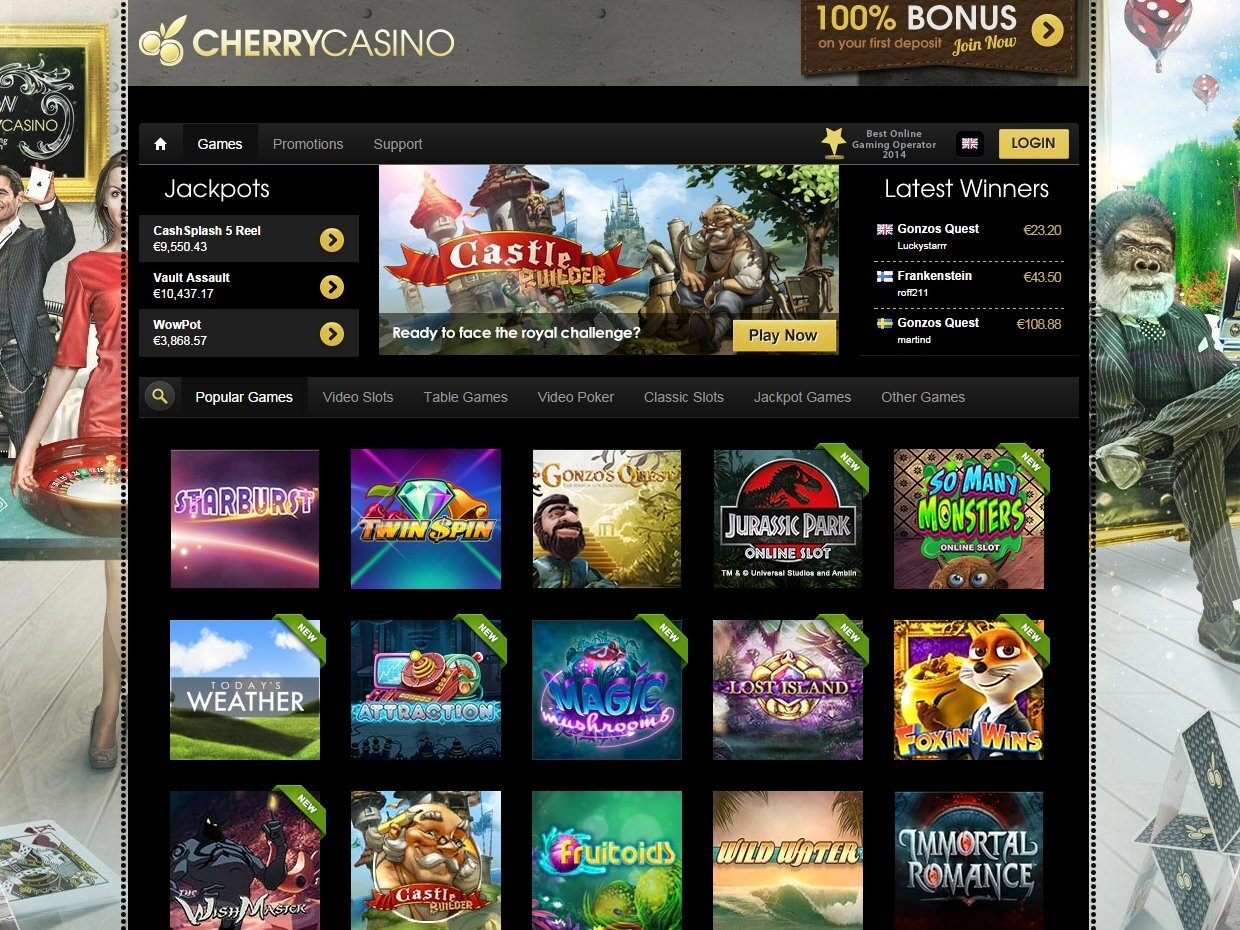Image resolution: width=1240 pixels, height=930 pixels.
Task: Click Play Now on the Castle Builder banner
Action: [x=783, y=336]
